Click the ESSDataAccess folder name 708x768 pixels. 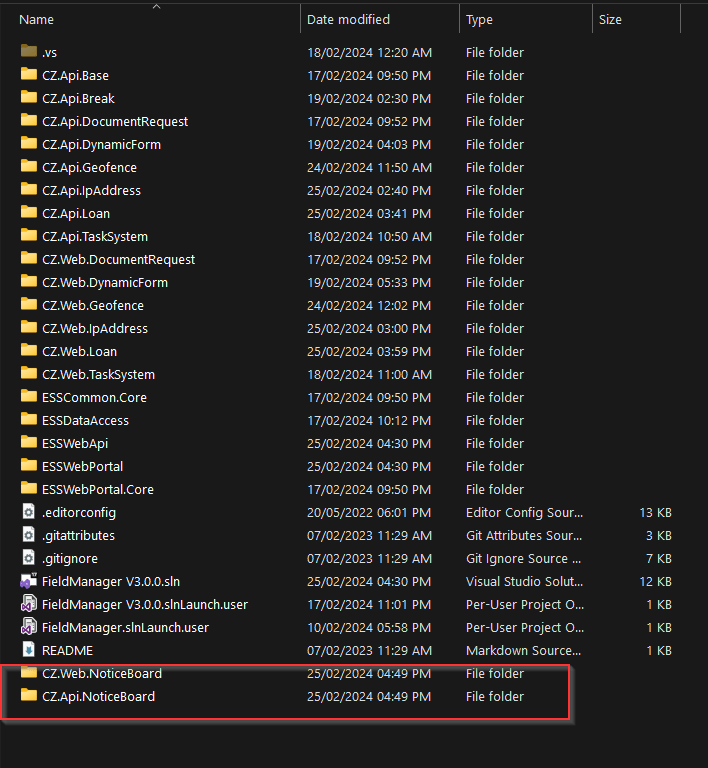85,421
